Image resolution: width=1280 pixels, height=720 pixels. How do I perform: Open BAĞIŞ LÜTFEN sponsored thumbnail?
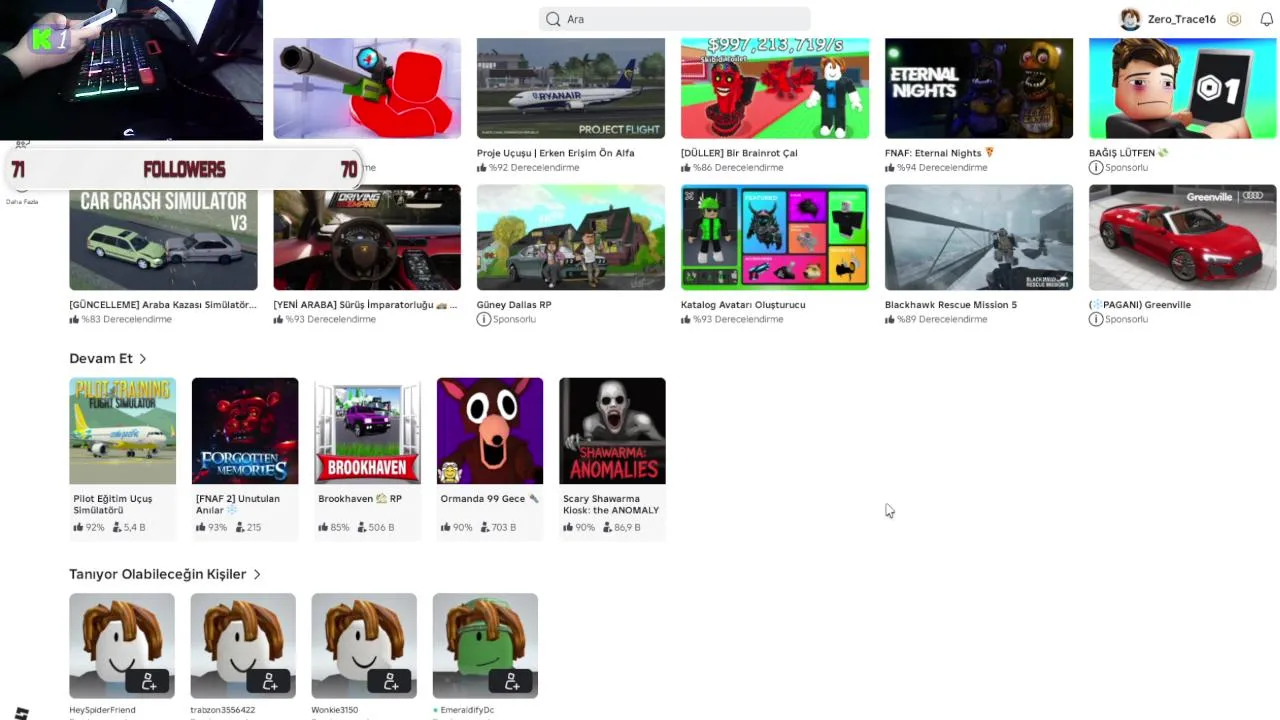click(x=1183, y=88)
